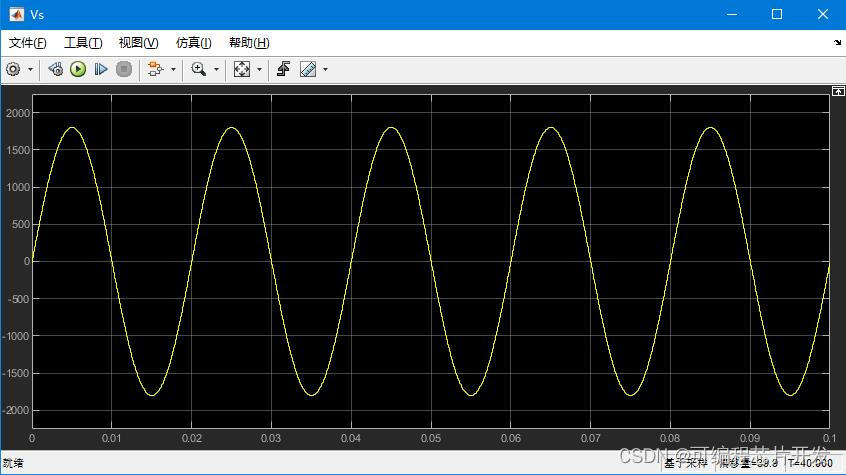
Task: Run the simulation with the play button
Action: pos(78,69)
